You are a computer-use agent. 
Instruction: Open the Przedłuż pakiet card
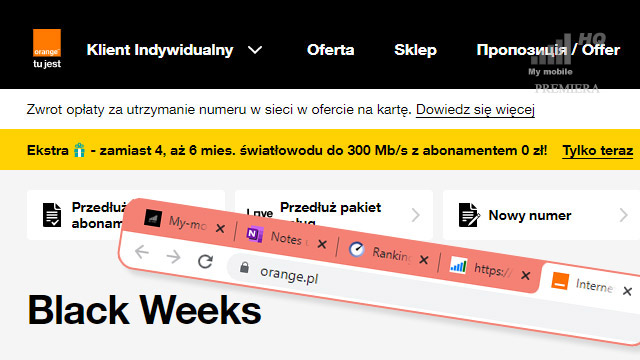[333, 215]
